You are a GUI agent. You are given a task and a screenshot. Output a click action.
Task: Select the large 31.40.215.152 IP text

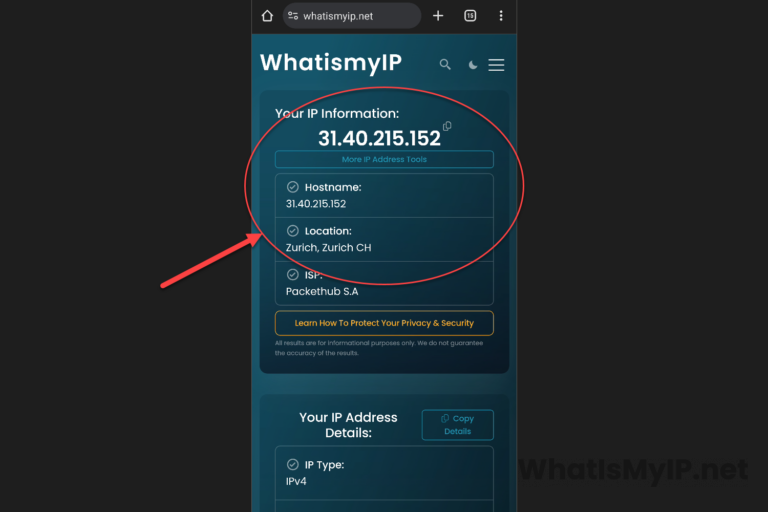[x=379, y=138]
